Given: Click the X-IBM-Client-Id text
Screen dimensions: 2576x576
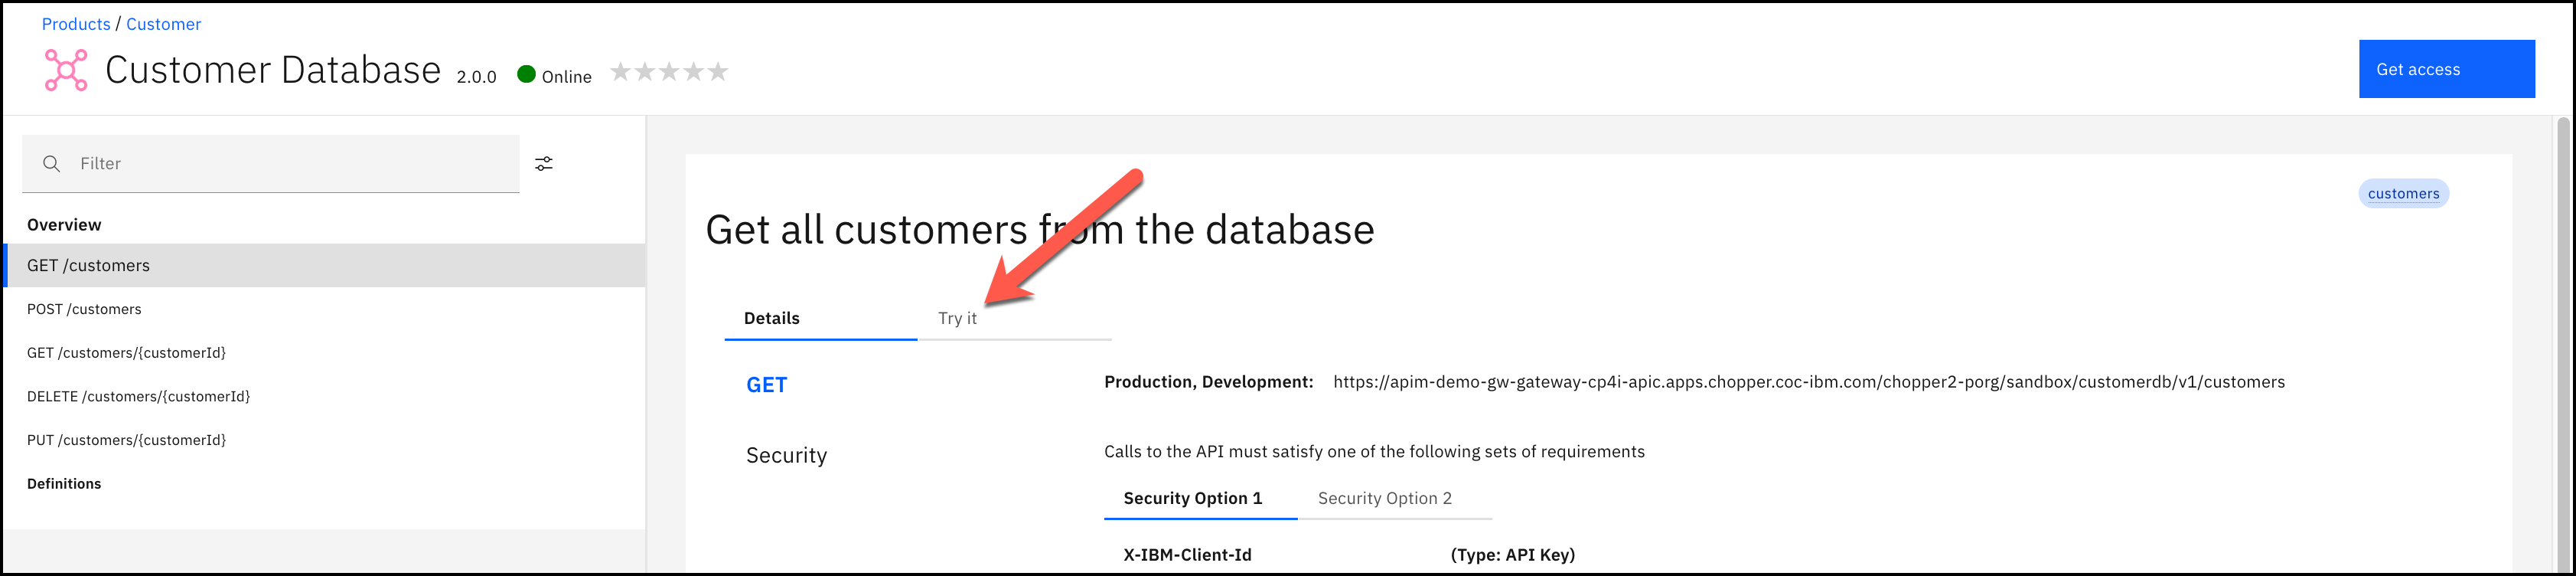Looking at the screenshot, I should 1187,555.
